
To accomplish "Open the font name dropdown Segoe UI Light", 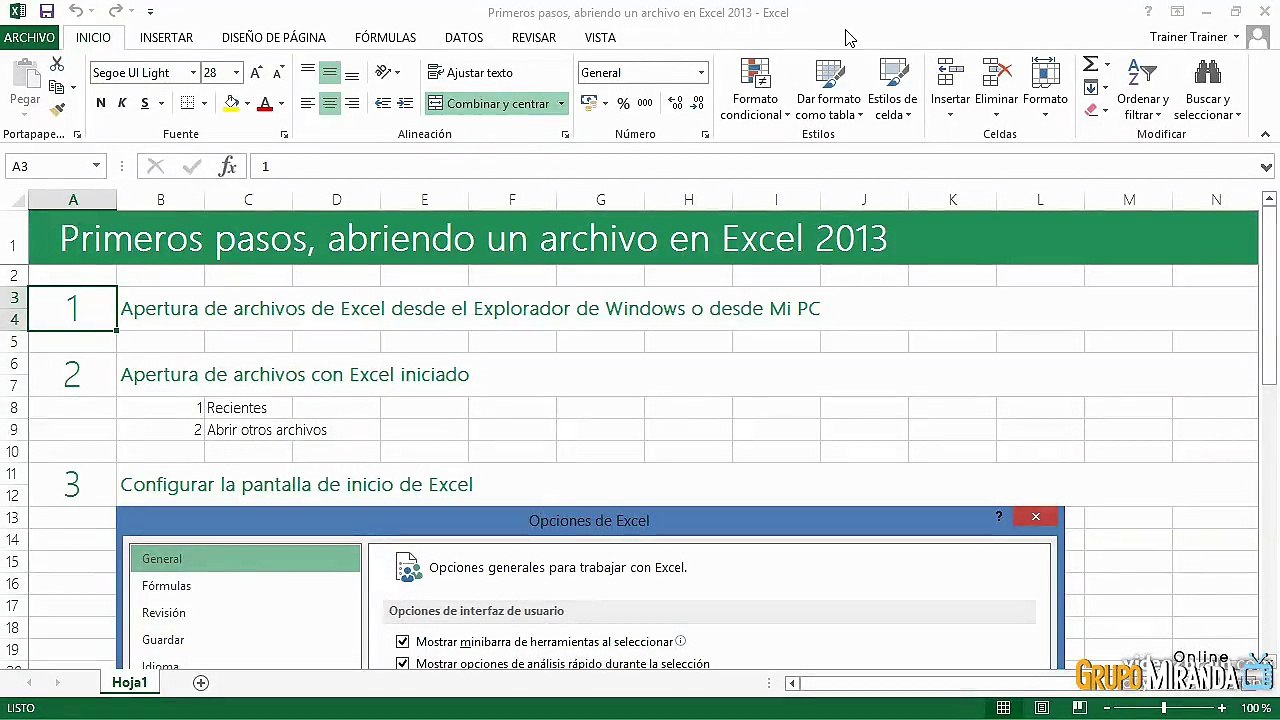I will click(x=193, y=73).
